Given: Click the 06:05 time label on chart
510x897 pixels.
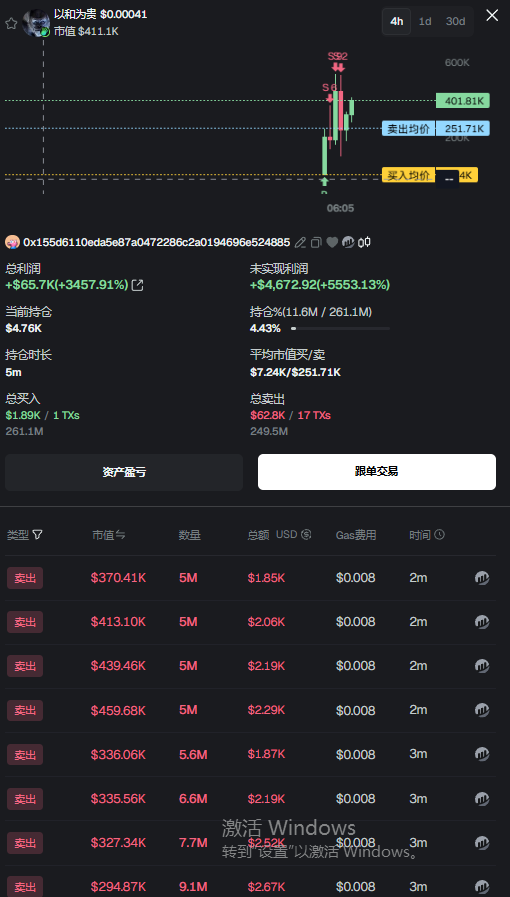Looking at the screenshot, I should [340, 208].
